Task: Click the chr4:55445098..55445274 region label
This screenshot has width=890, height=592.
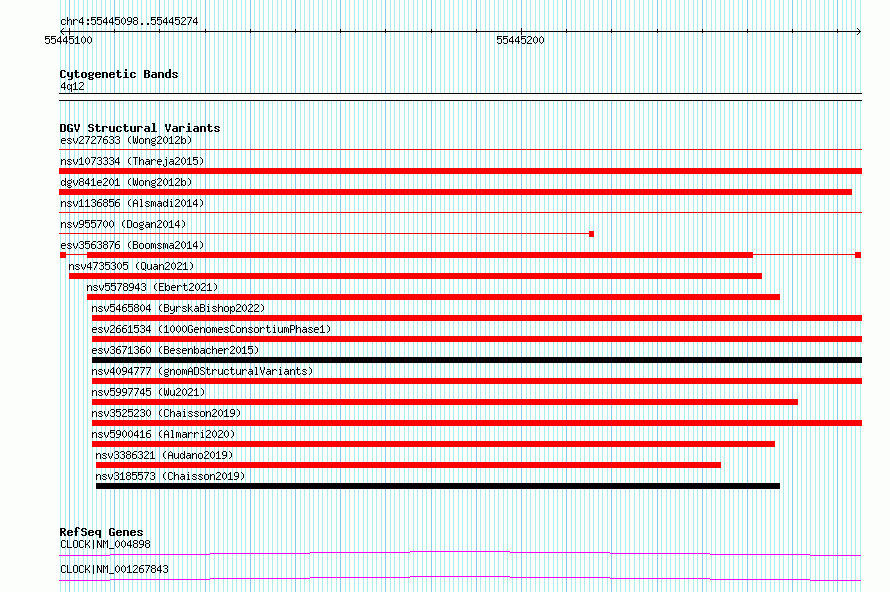Action: coord(129,22)
